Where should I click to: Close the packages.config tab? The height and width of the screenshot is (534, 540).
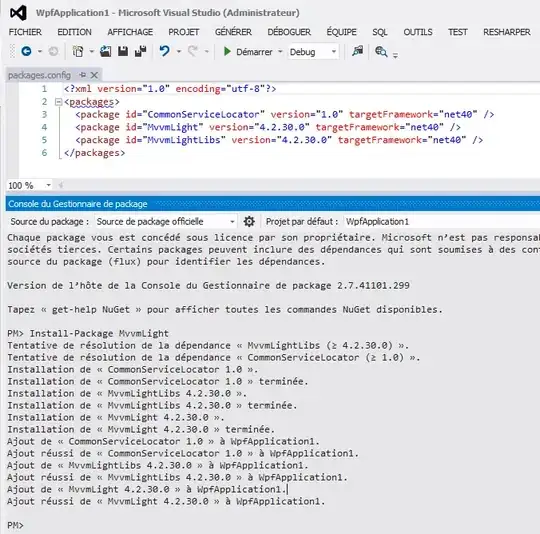tap(94, 75)
